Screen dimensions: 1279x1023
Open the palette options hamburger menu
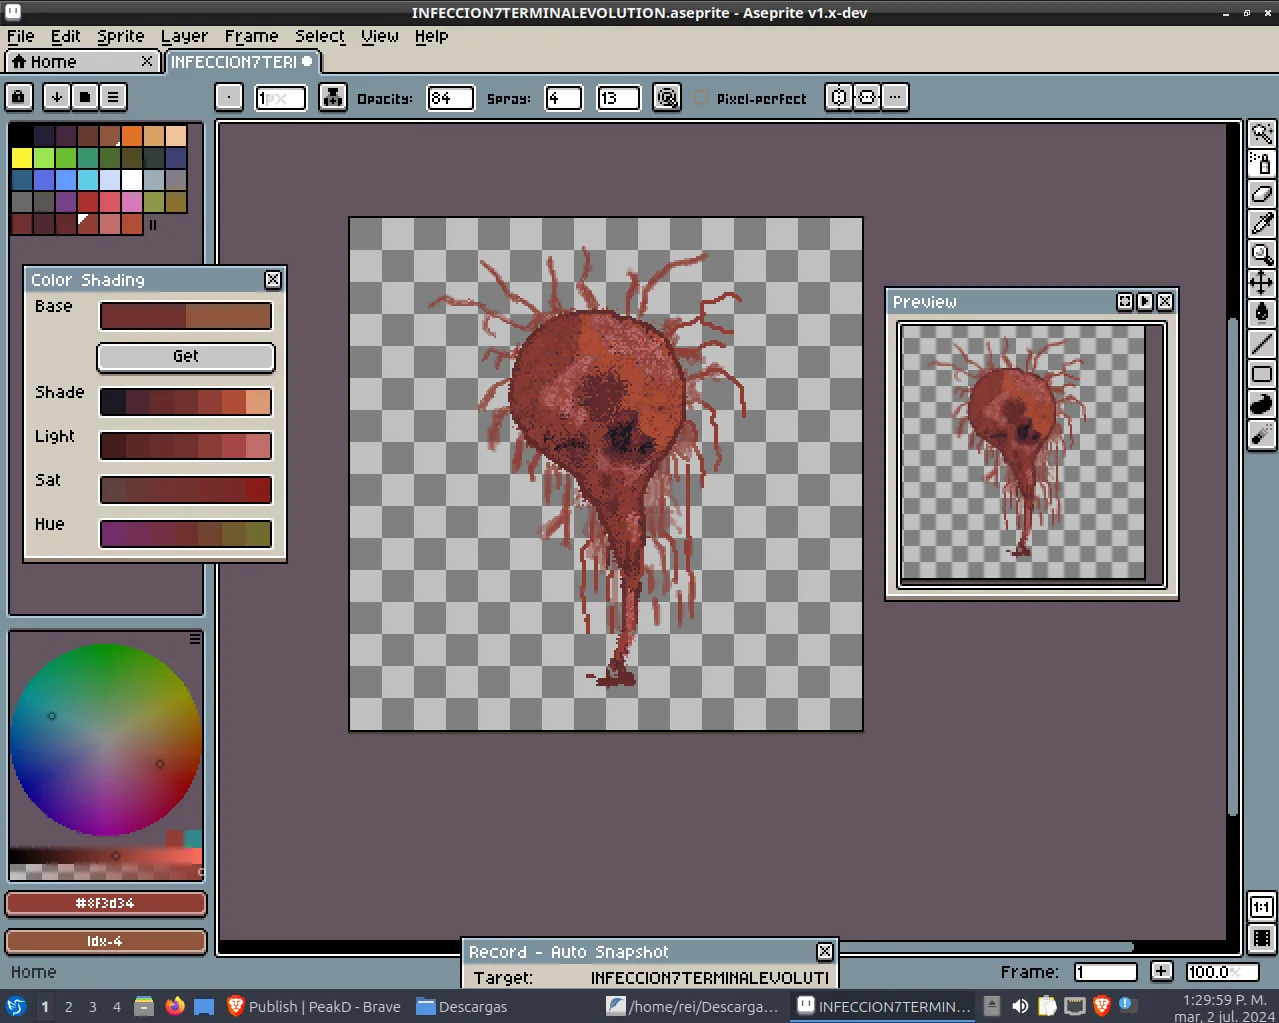113,97
